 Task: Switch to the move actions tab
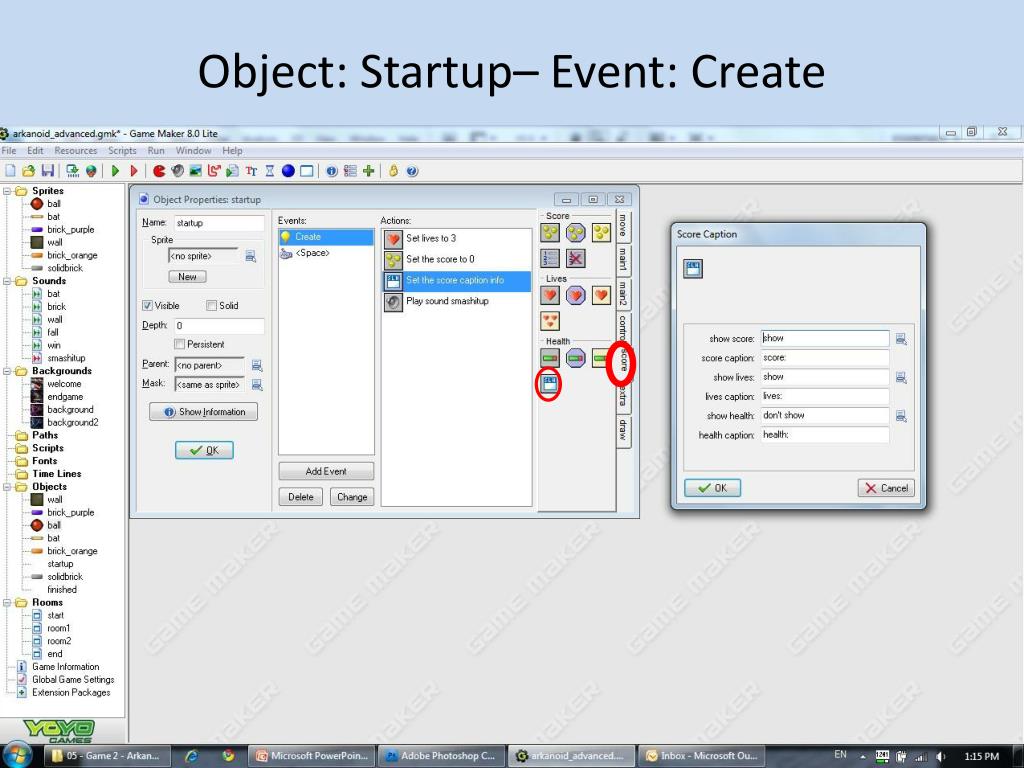point(624,225)
